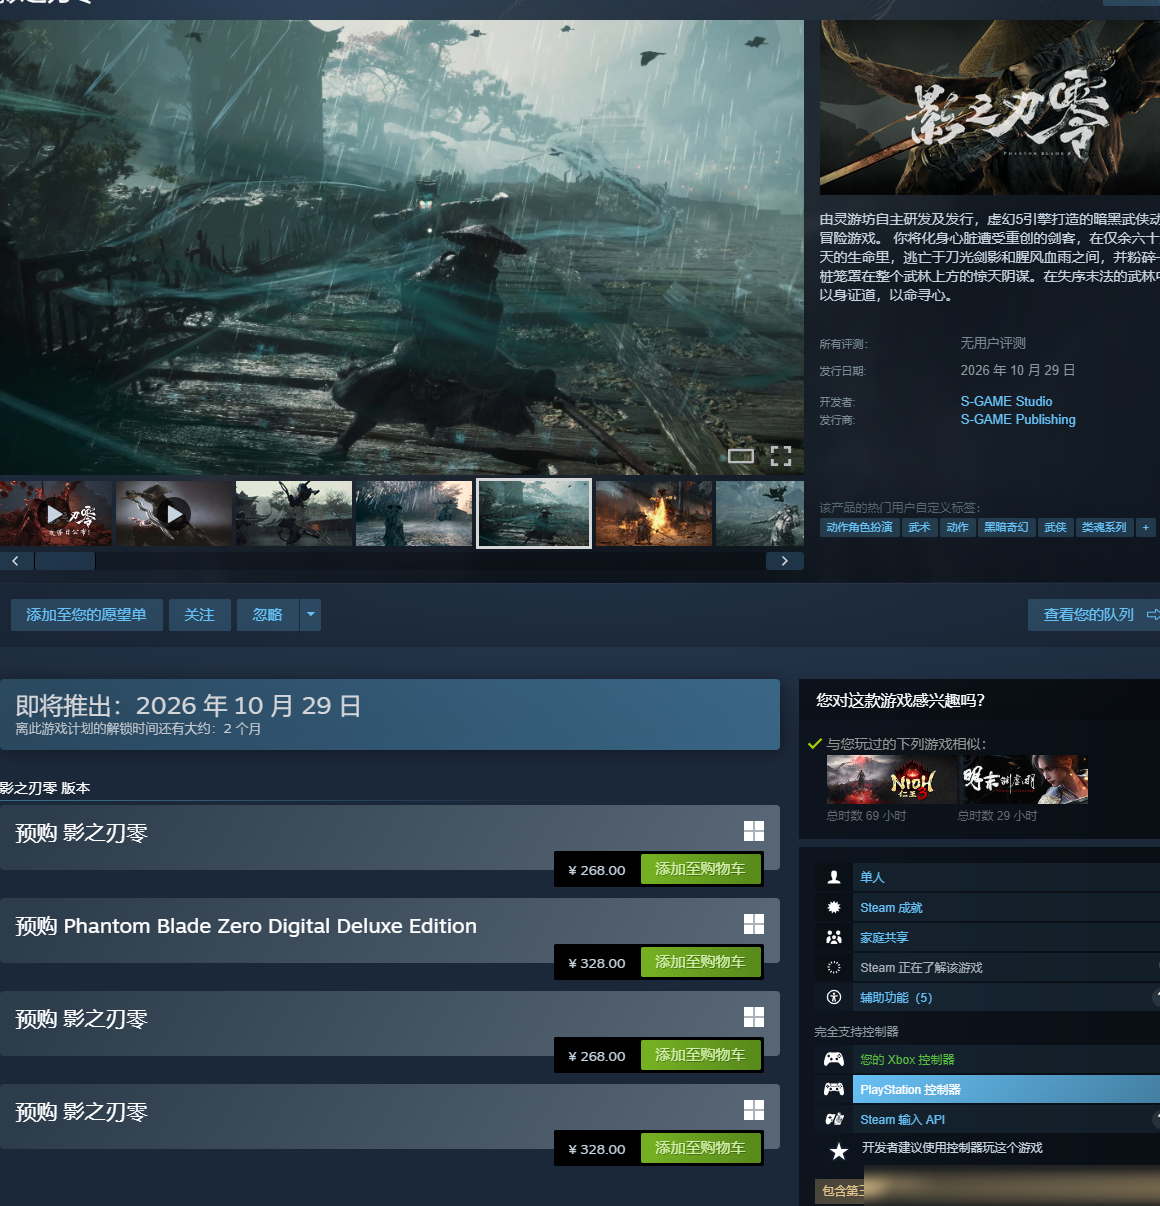The height and width of the screenshot is (1206, 1160).
Task: Open the 武术 tag
Action: (x=919, y=527)
